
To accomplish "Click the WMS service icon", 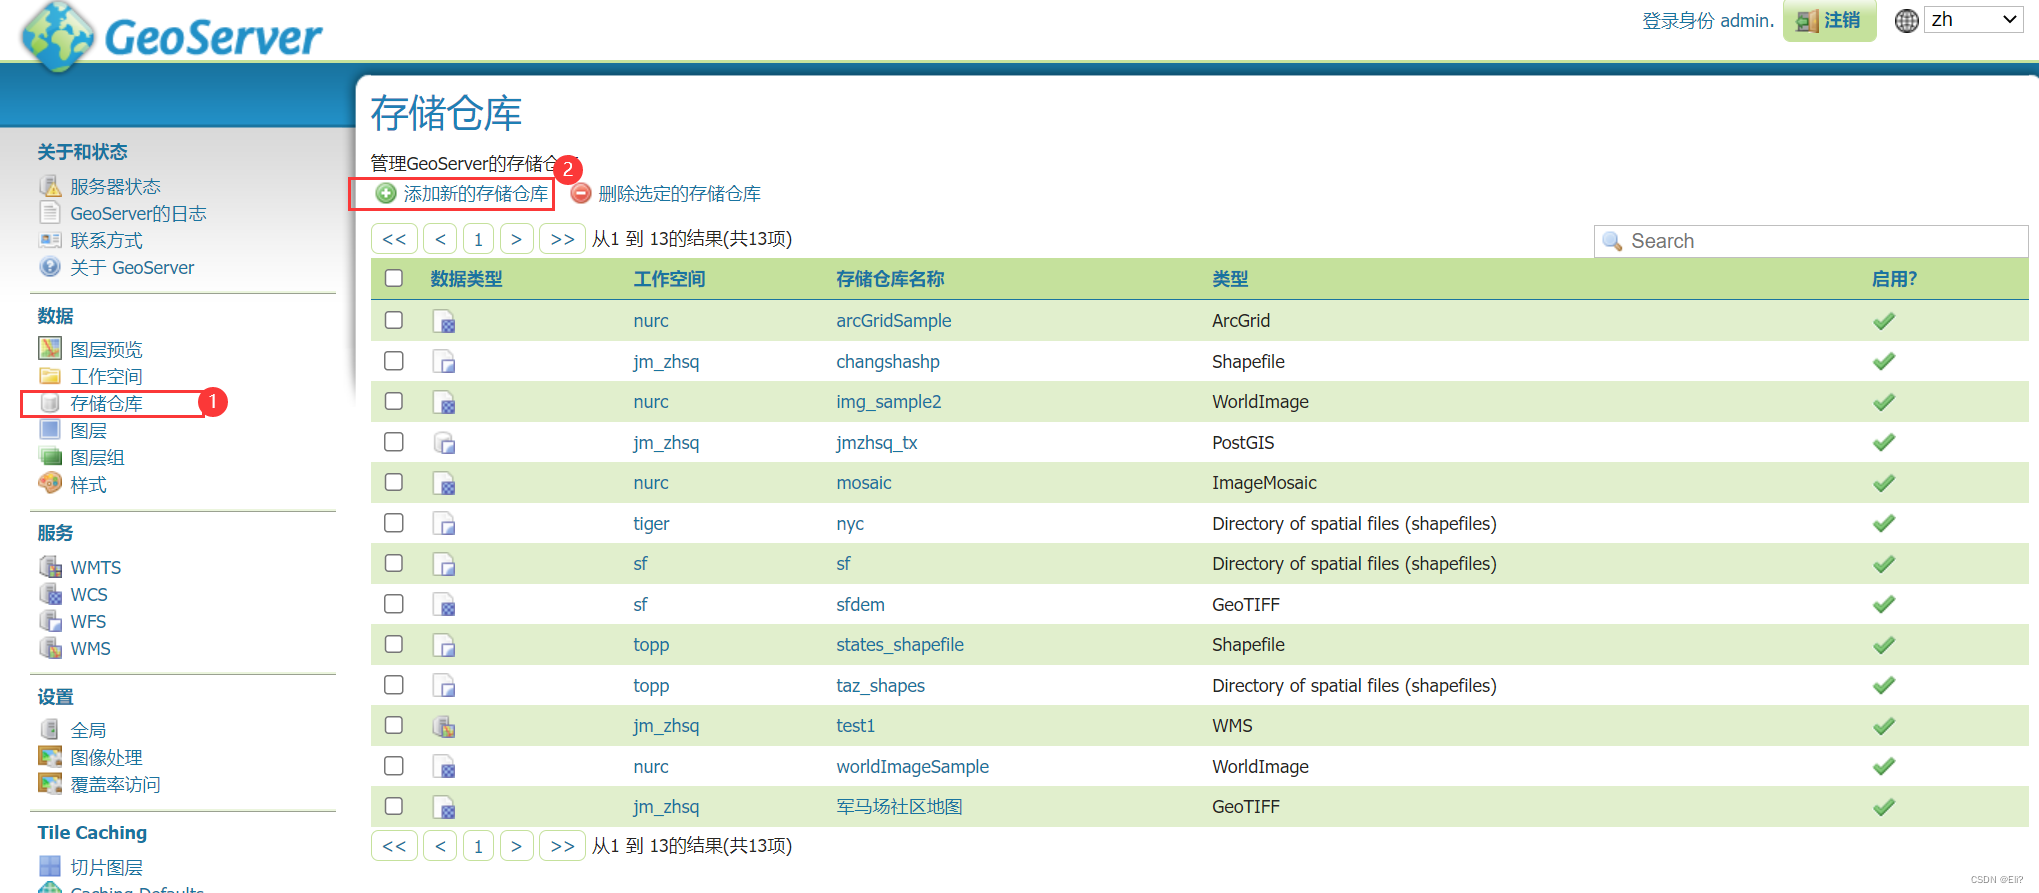I will tap(50, 648).
